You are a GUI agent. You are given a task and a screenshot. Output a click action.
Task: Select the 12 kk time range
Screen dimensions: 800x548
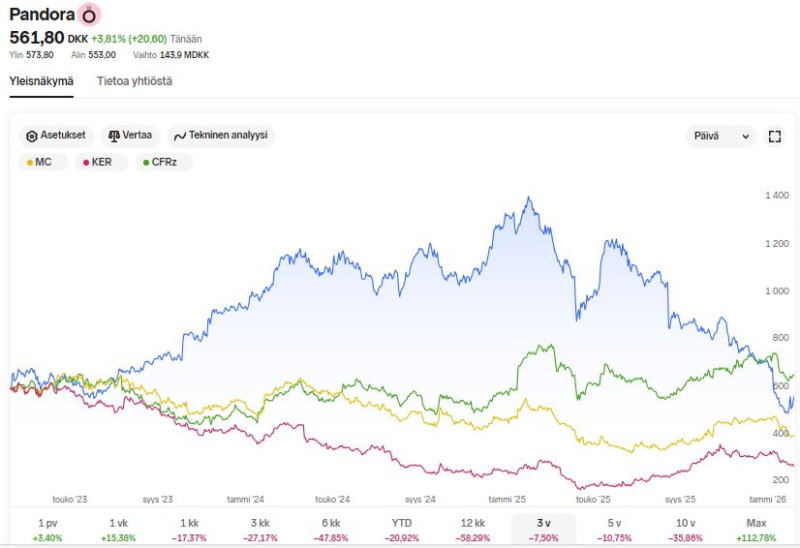pyautogui.click(x=472, y=530)
